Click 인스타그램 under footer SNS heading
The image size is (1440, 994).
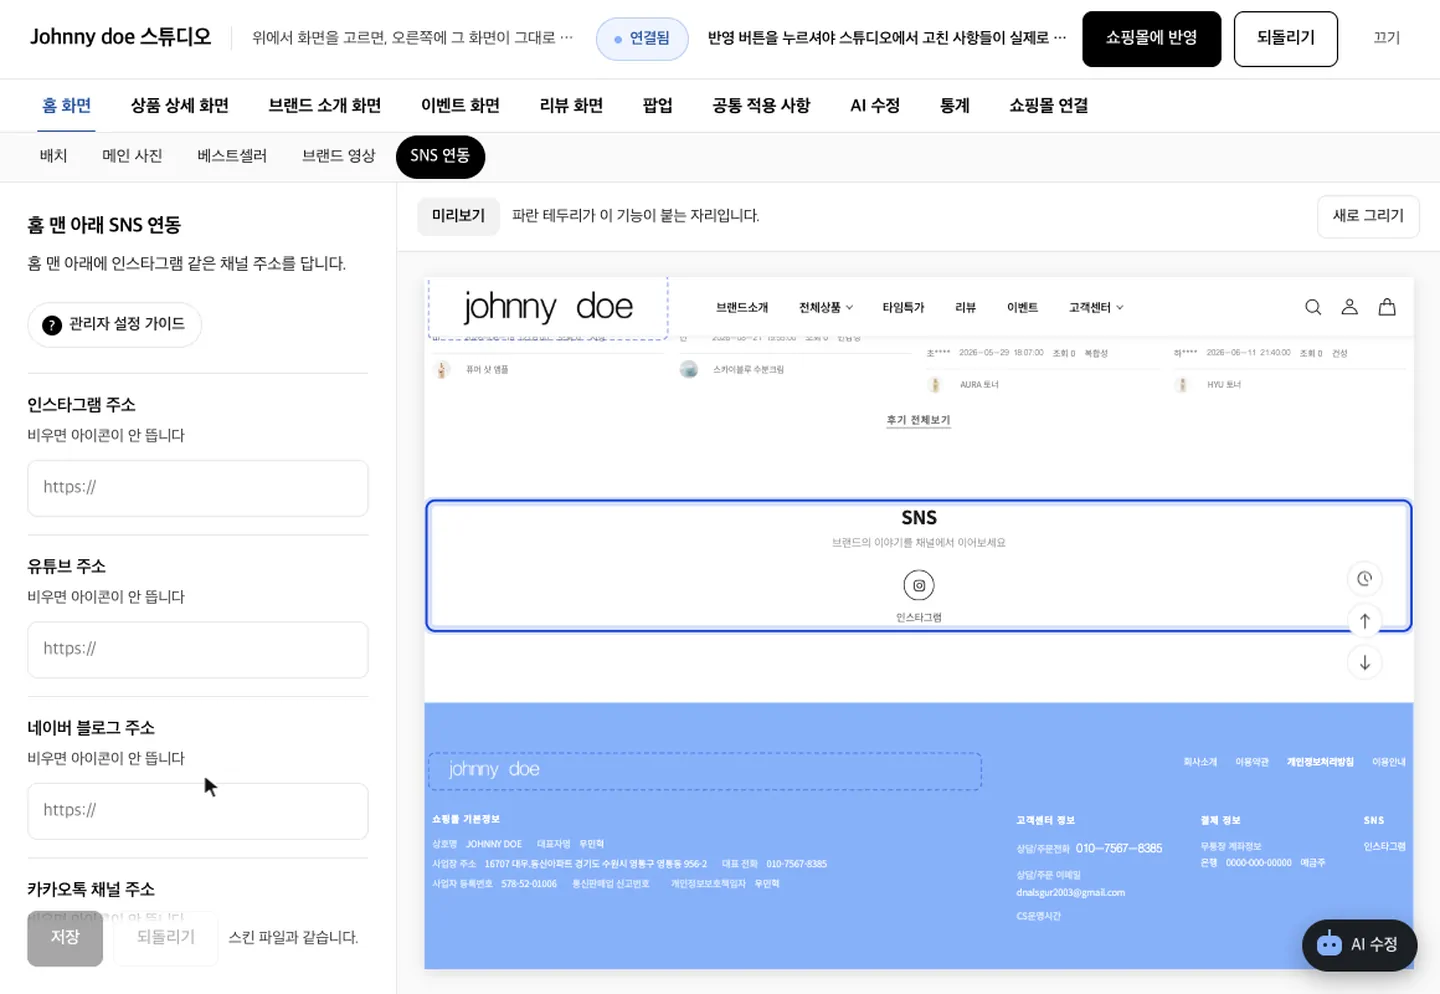1384,846
